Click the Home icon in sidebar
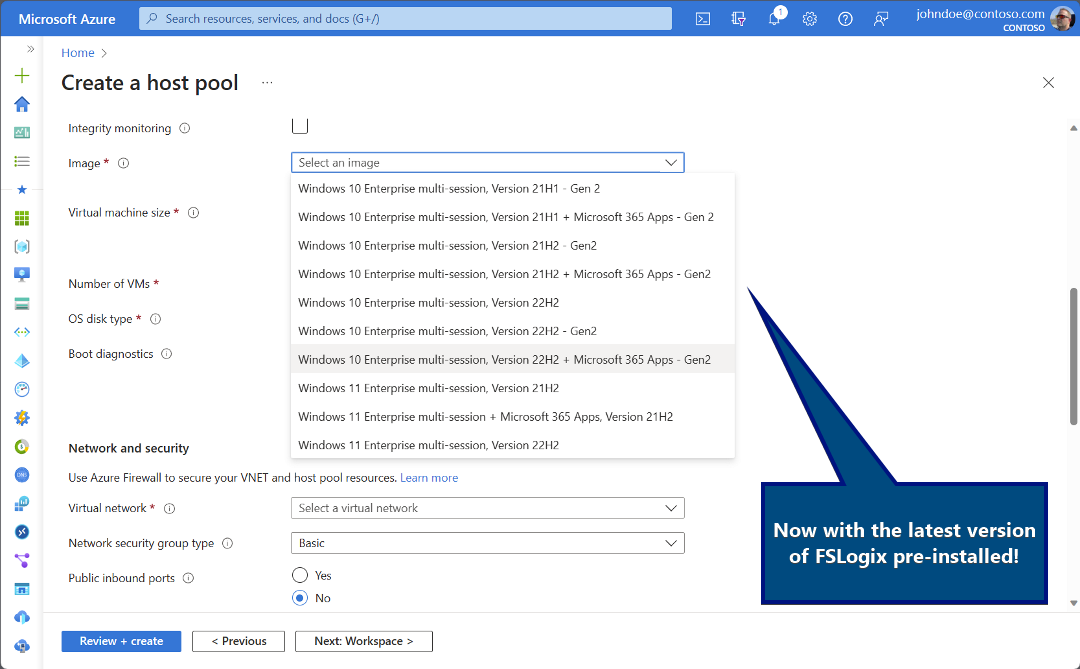The image size is (1080, 669). pos(22,104)
